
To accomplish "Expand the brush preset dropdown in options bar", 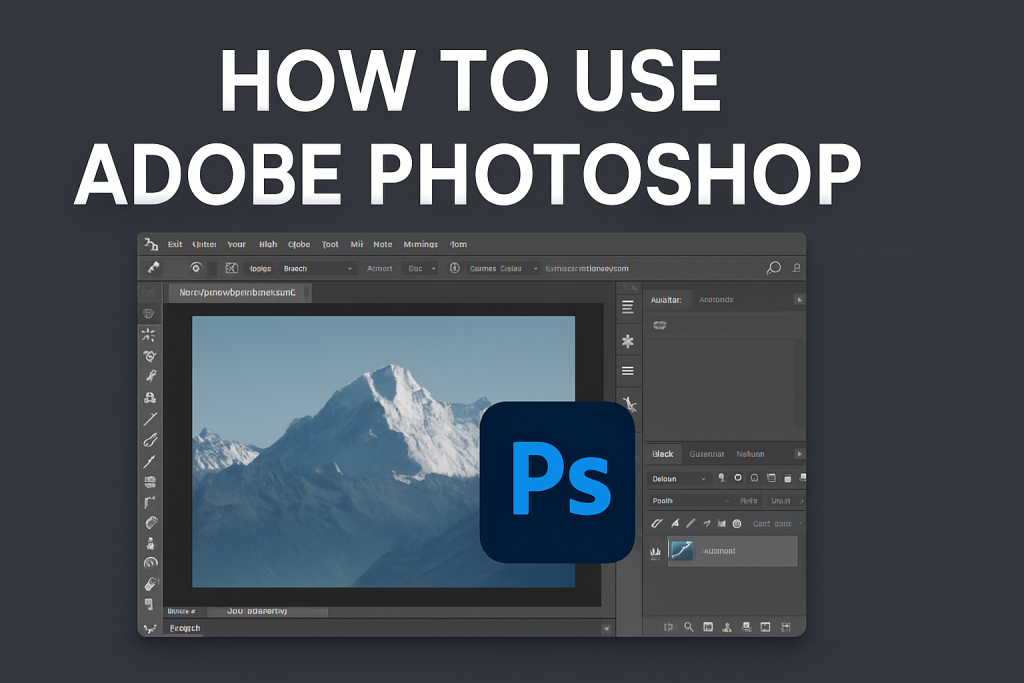I will click(x=351, y=268).
